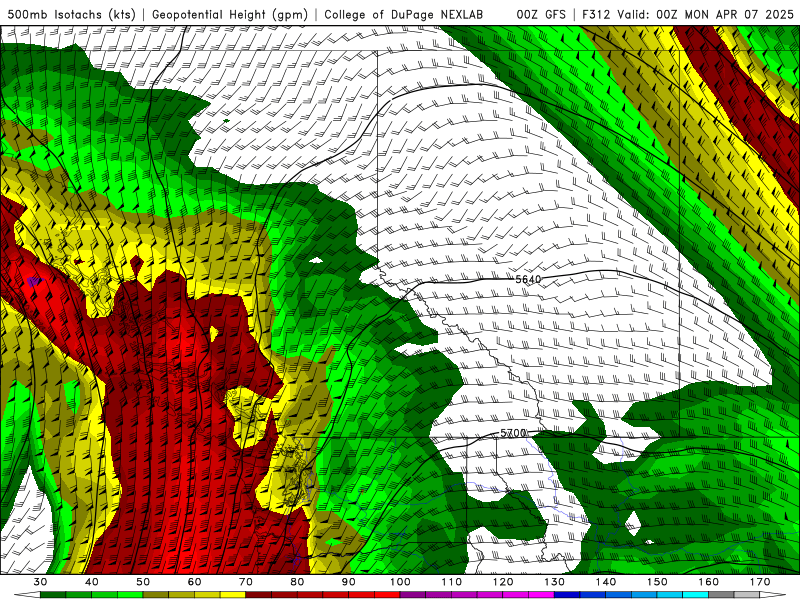Image resolution: width=800 pixels, height=600 pixels.
Task: Click the '500mb Isotachs (kts)' title text
Action: tap(71, 15)
